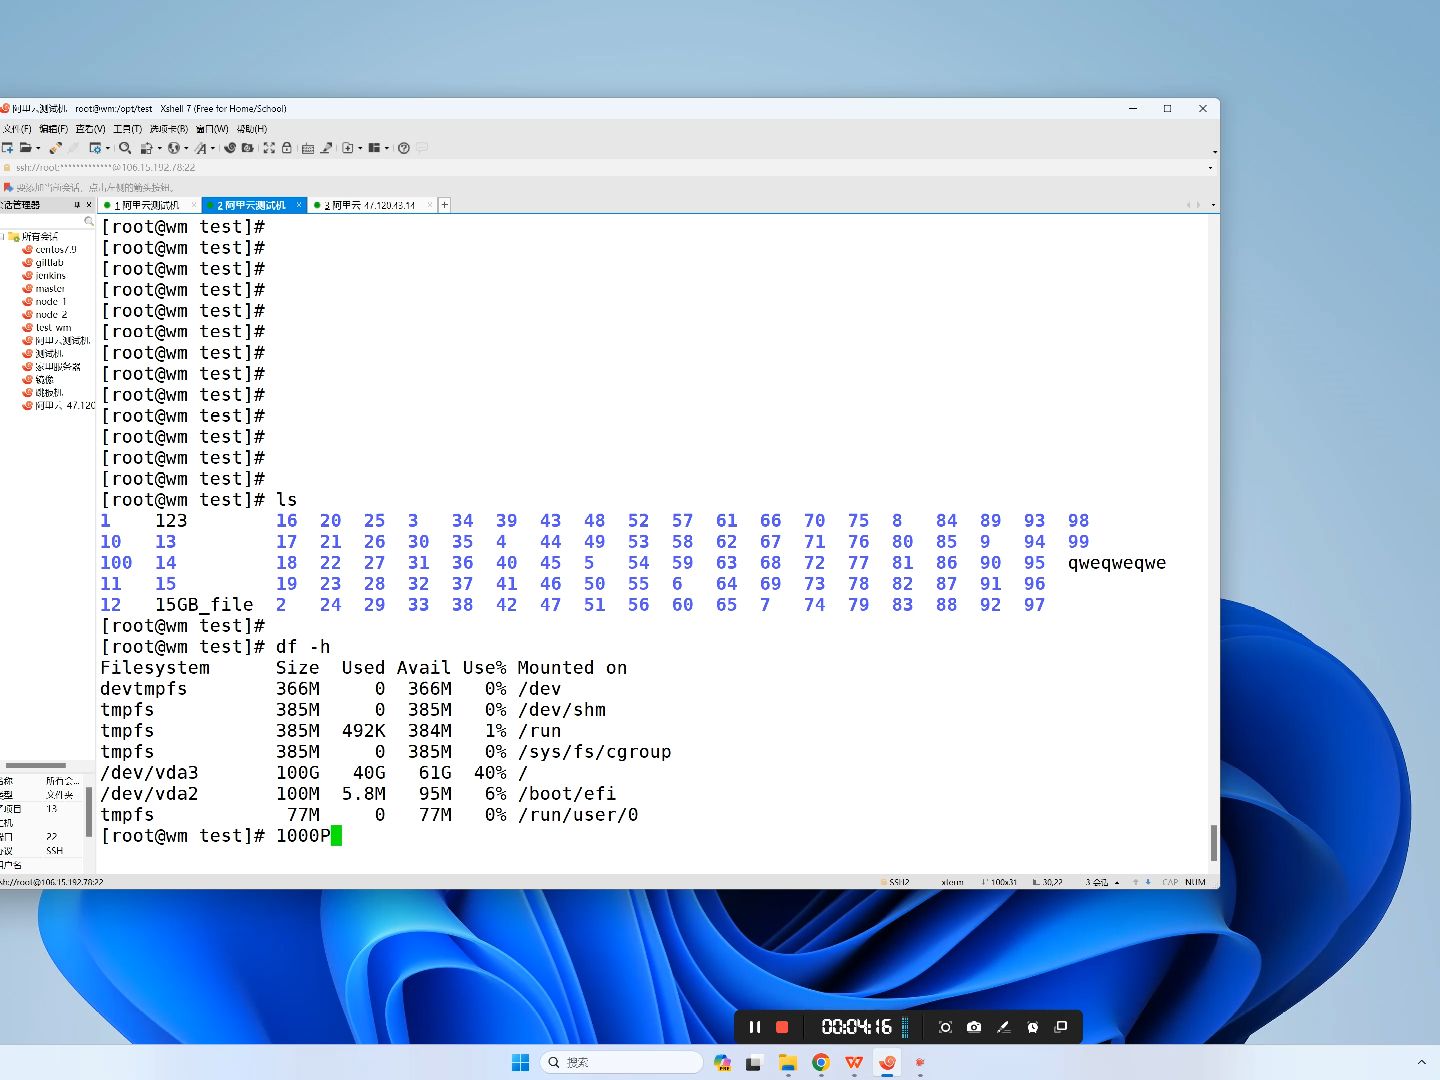This screenshot has height=1080, width=1440.
Task: Click the Open Session folder icon
Action: click(26, 148)
